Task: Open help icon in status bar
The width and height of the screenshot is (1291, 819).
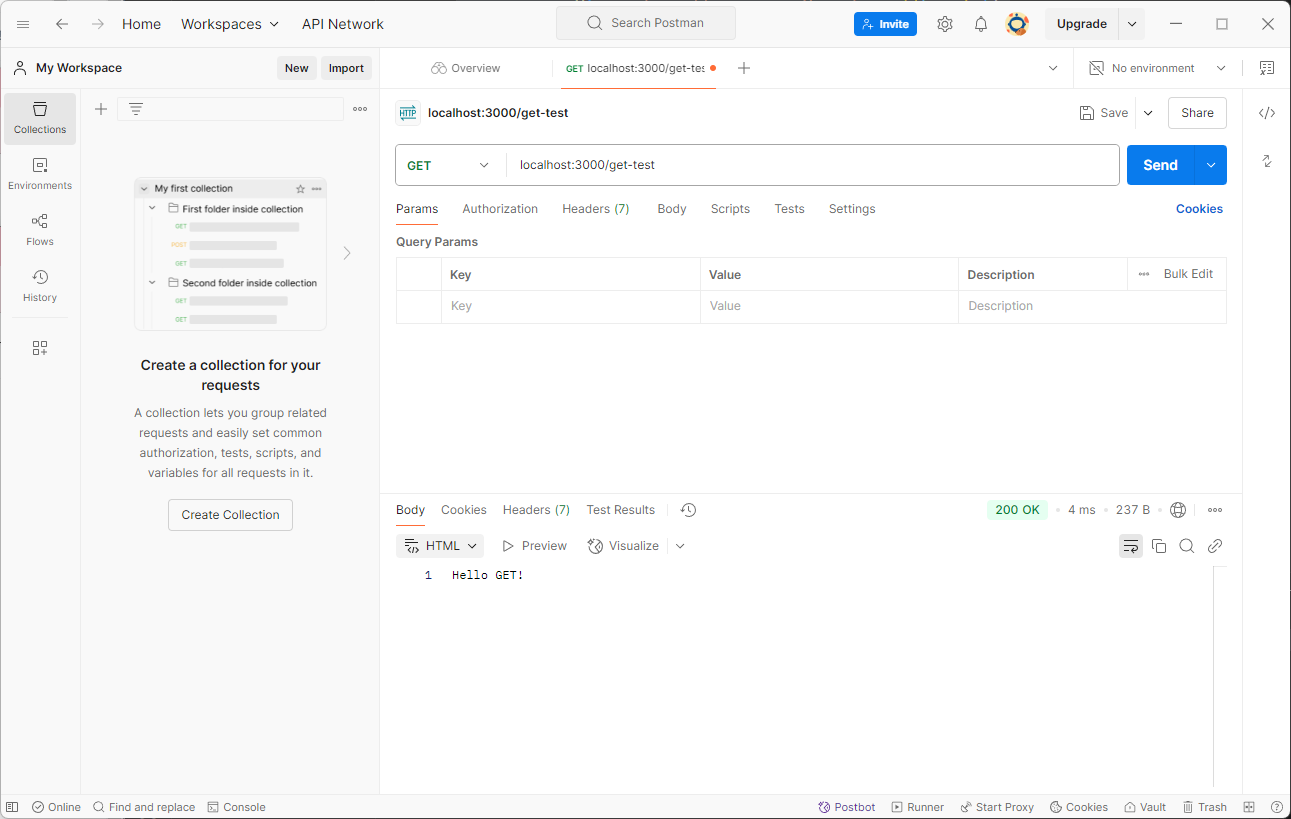Action: 1277,807
